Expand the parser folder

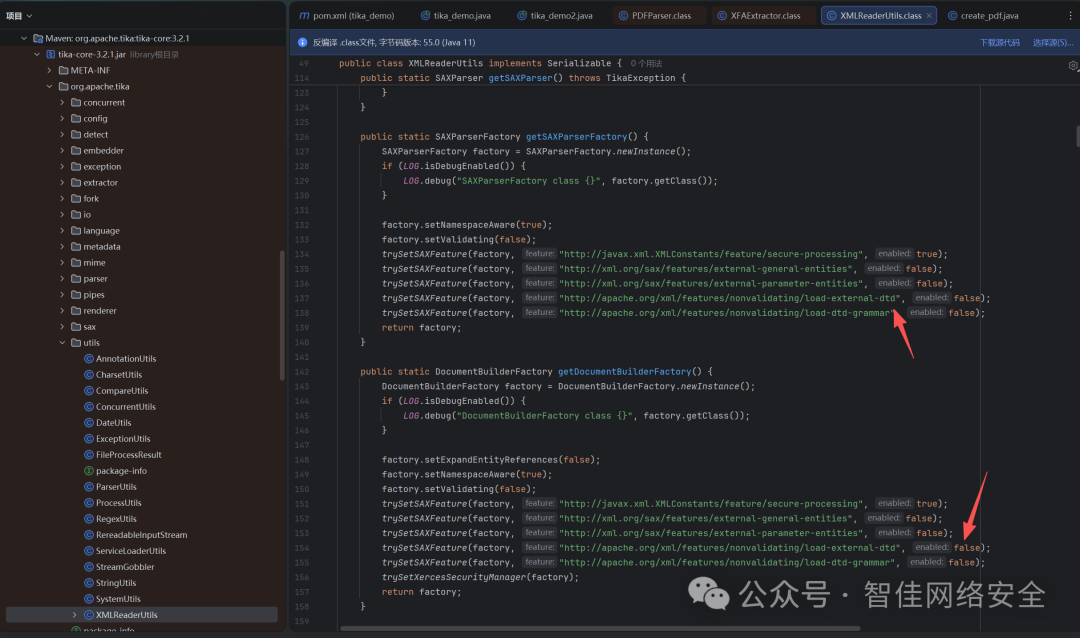(62, 279)
